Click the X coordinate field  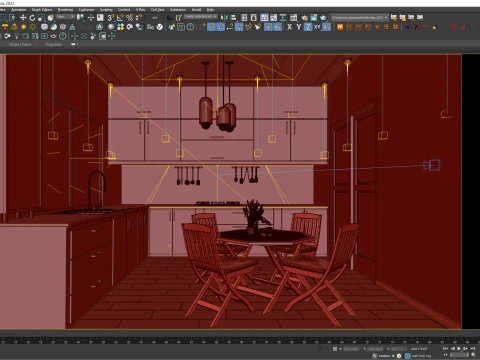click(352, 349)
